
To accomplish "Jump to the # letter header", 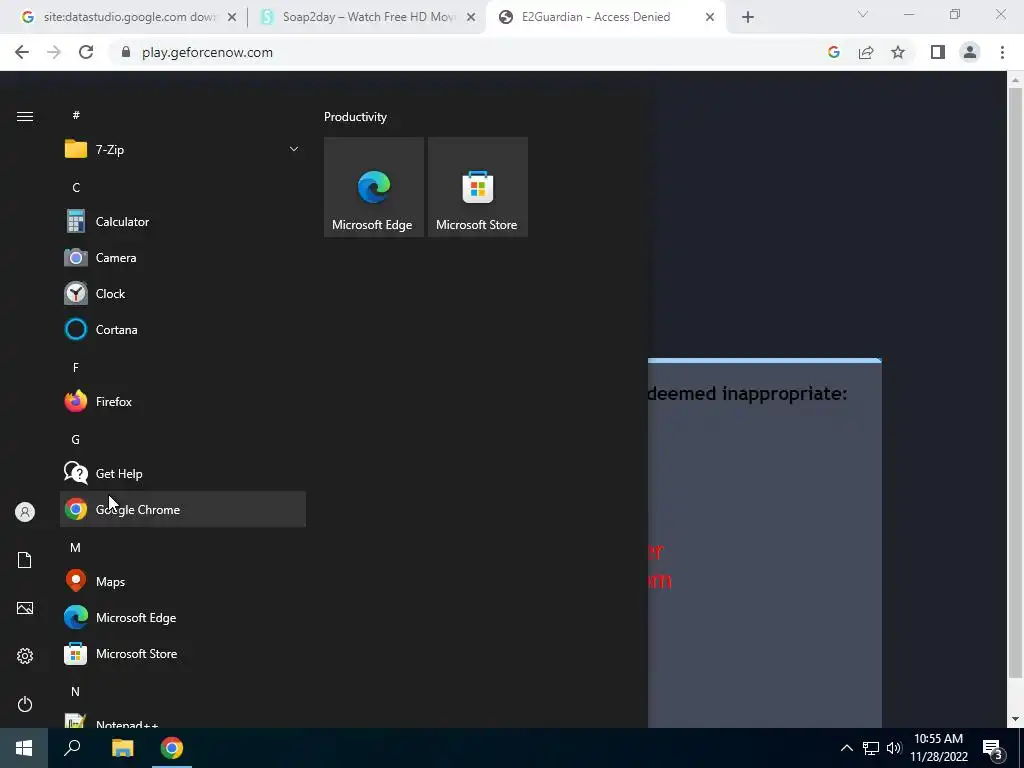I will tap(76, 115).
